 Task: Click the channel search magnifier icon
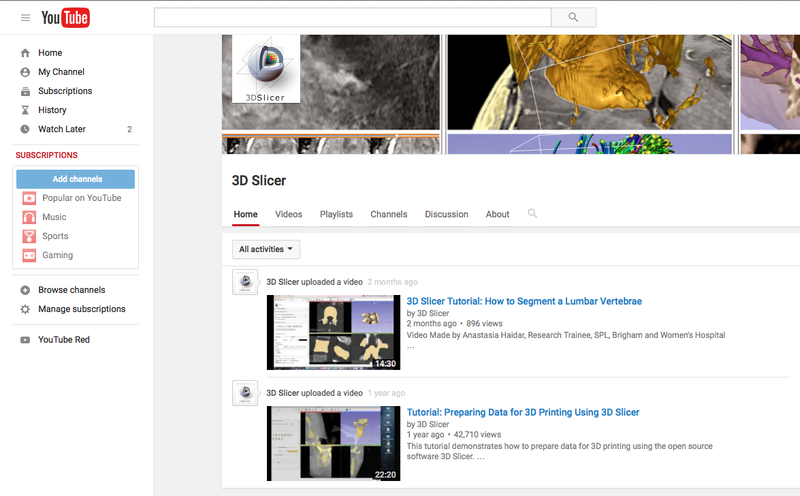532,214
